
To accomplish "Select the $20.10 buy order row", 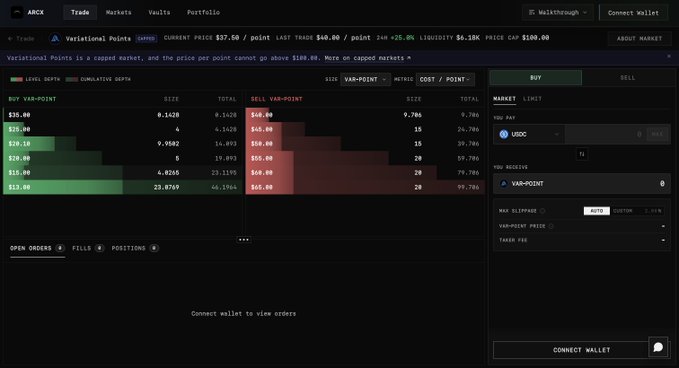I will click(123, 144).
